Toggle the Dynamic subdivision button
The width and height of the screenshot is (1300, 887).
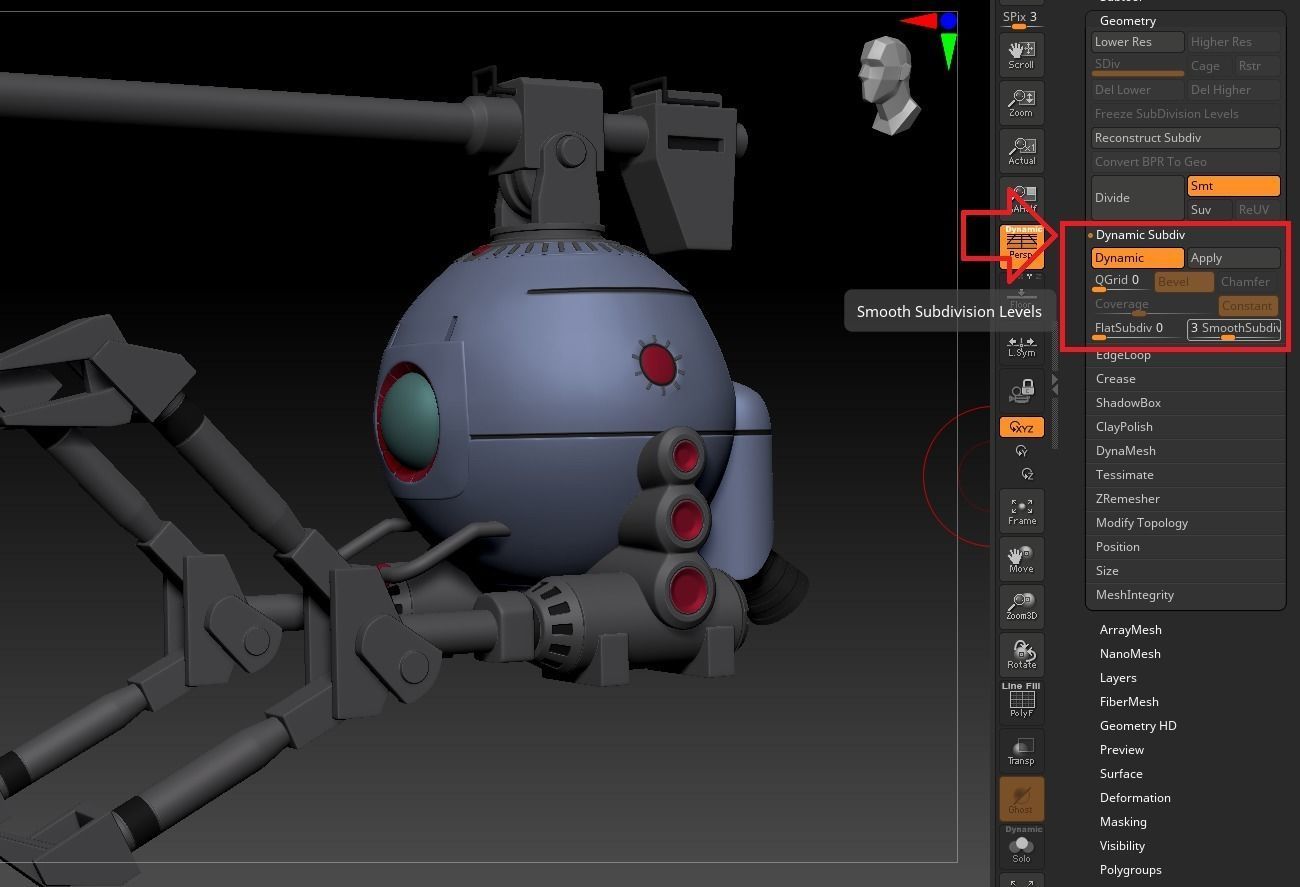(1137, 258)
